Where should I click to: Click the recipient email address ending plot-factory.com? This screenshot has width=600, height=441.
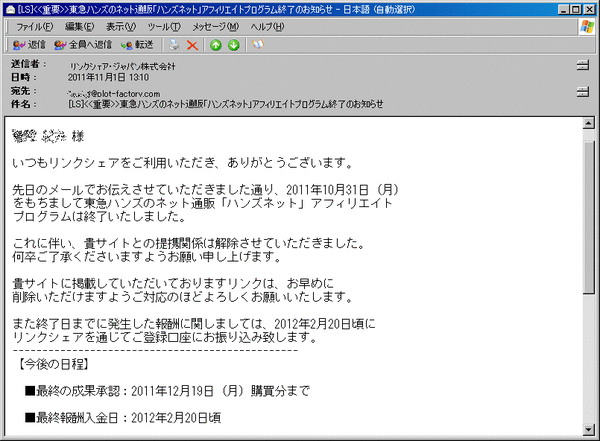pos(114,93)
